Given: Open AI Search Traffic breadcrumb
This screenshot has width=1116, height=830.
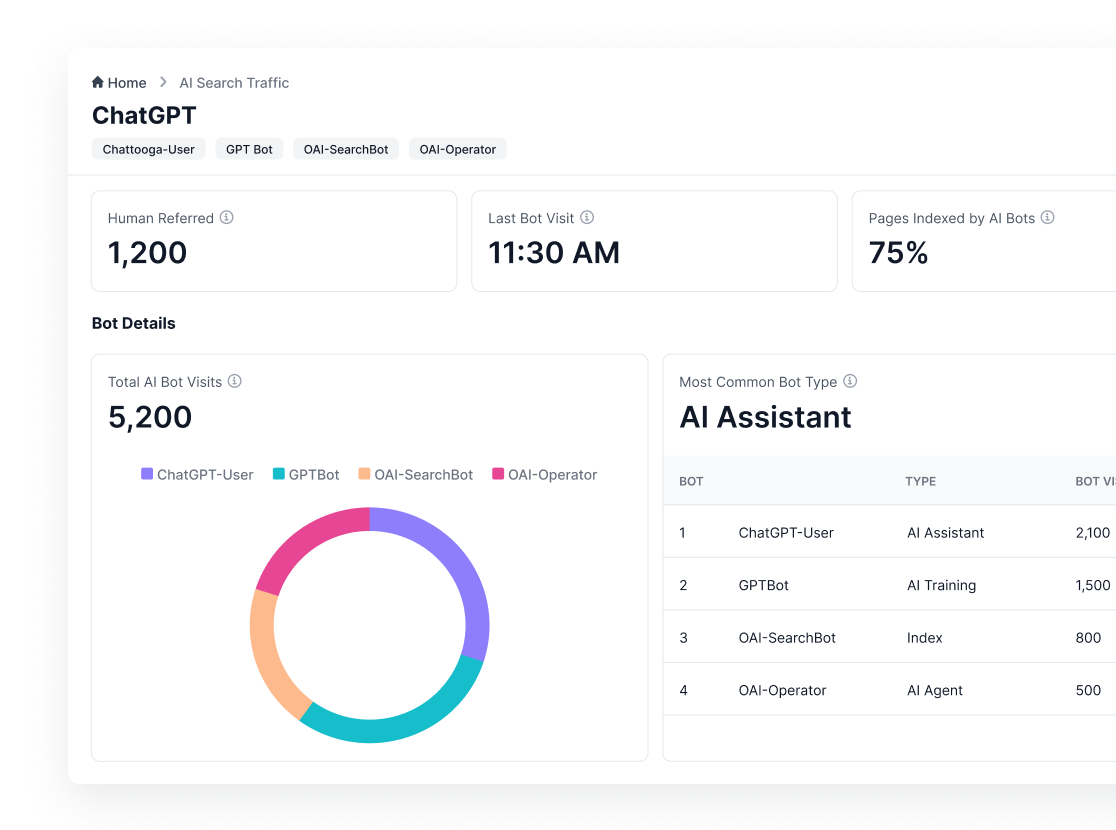Looking at the screenshot, I should point(234,83).
